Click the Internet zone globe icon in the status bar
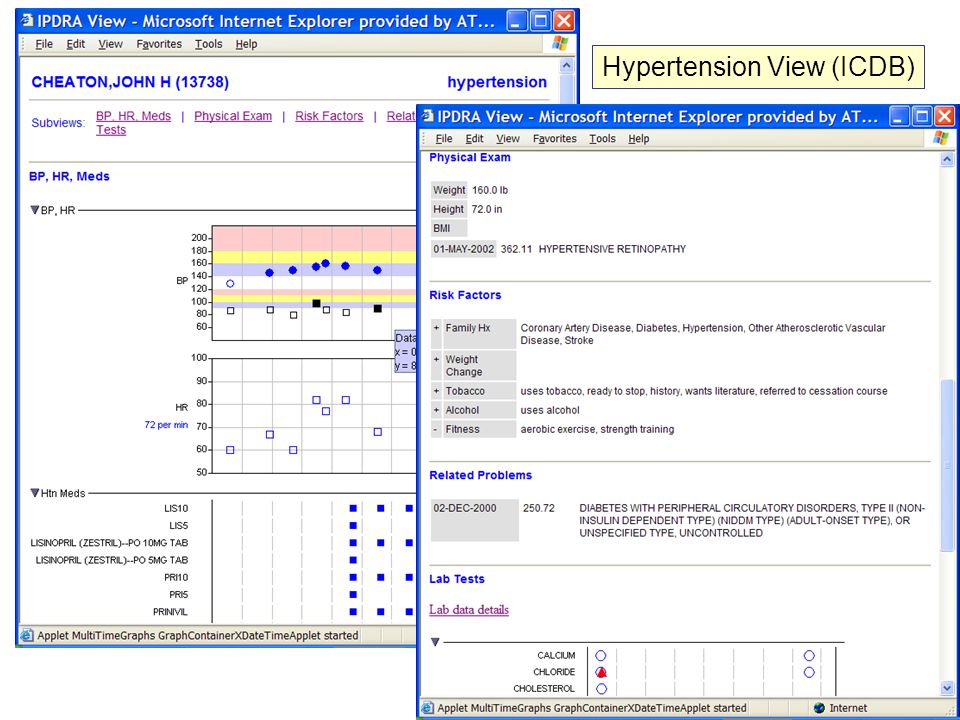960x720 pixels. [x=819, y=708]
